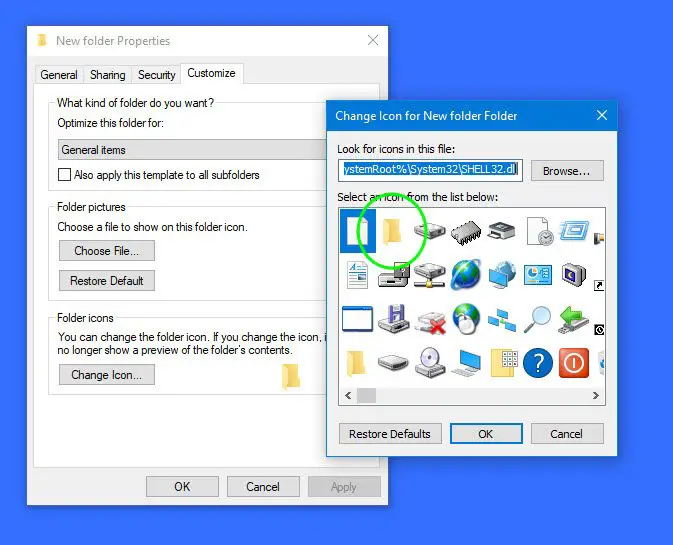This screenshot has height=545, width=673.
Task: Open the 'General items' optimize dropdown
Action: coord(192,150)
